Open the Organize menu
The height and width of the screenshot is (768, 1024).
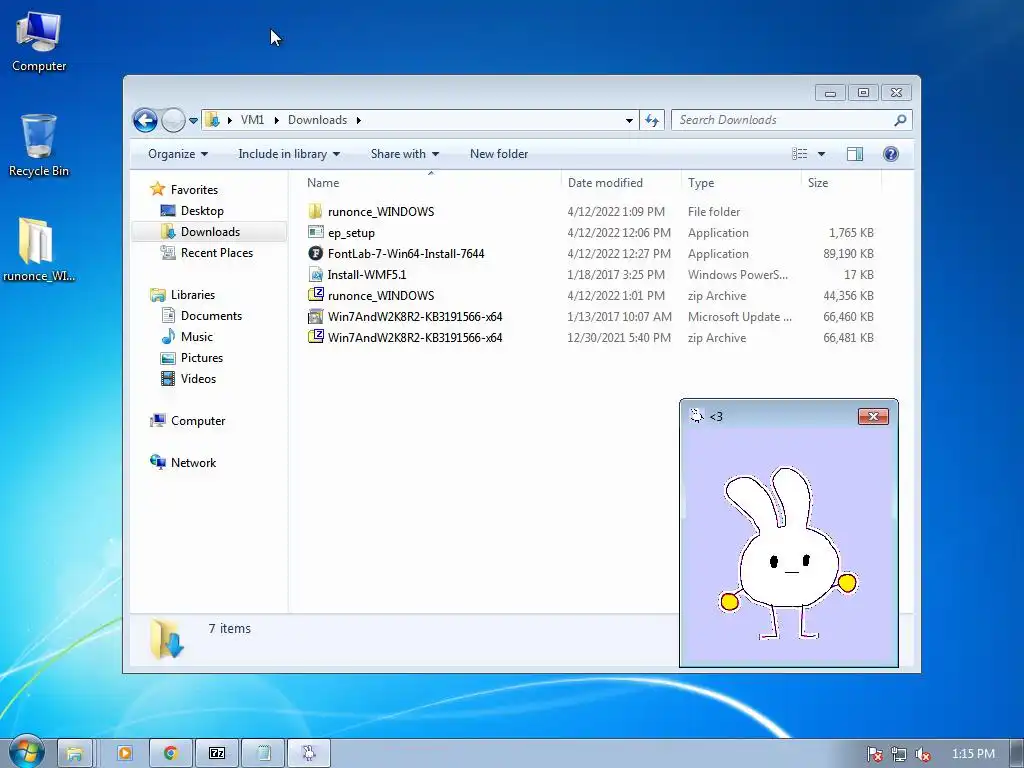[178, 154]
